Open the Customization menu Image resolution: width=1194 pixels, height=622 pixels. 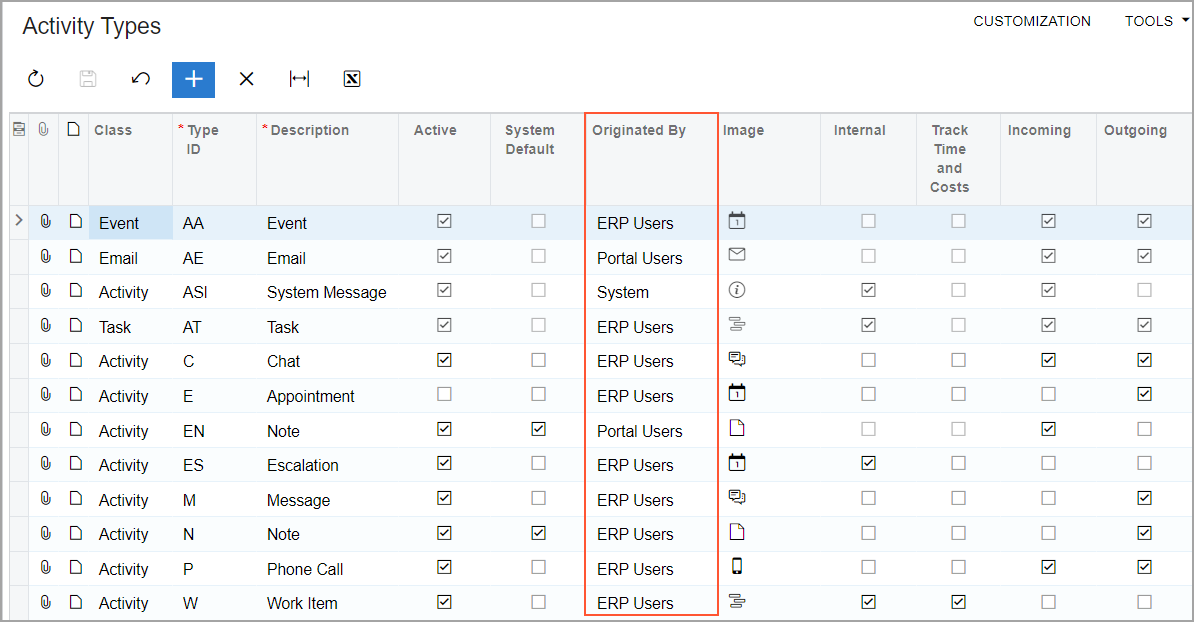tap(1032, 21)
